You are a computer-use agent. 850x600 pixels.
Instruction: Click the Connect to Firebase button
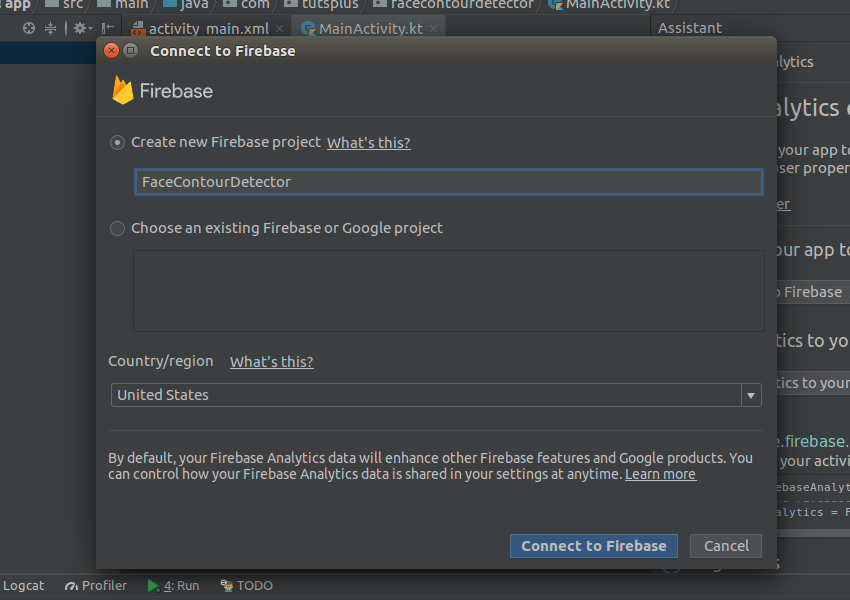click(593, 546)
